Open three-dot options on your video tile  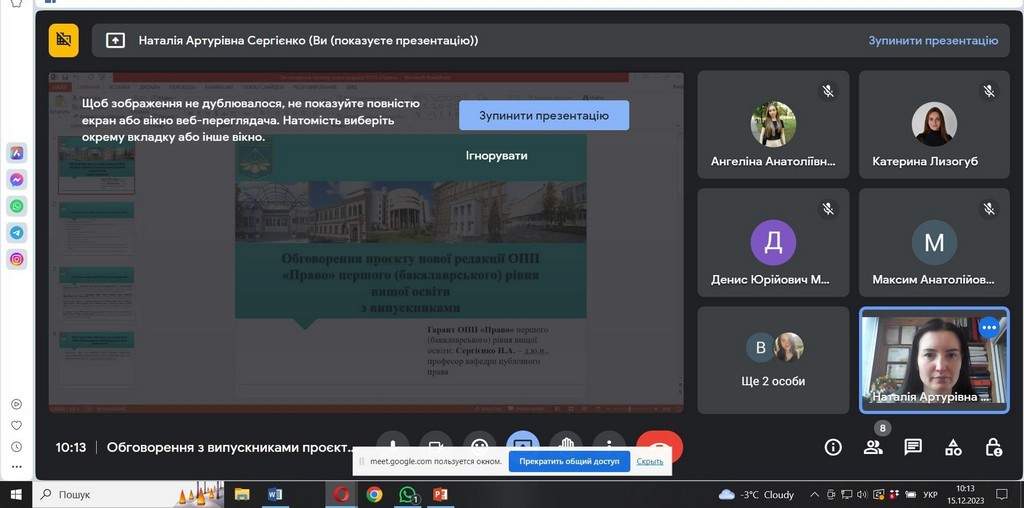[989, 327]
